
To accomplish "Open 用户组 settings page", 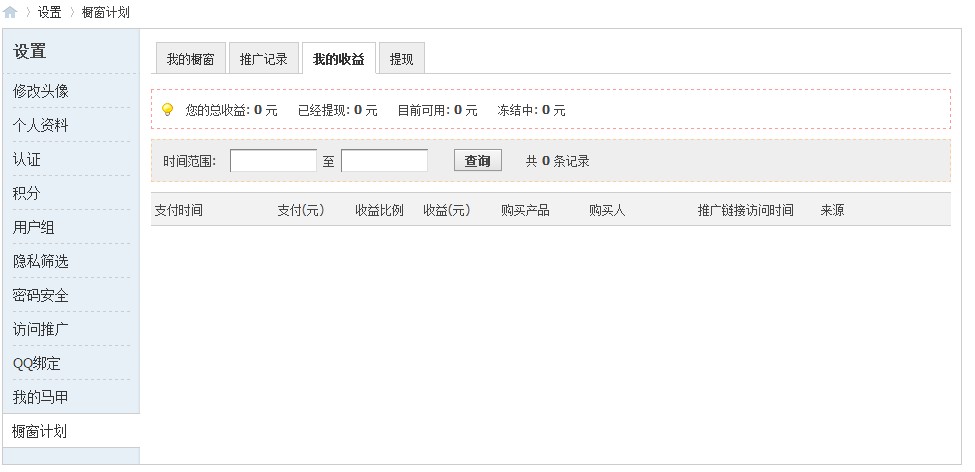I will click(x=34, y=227).
